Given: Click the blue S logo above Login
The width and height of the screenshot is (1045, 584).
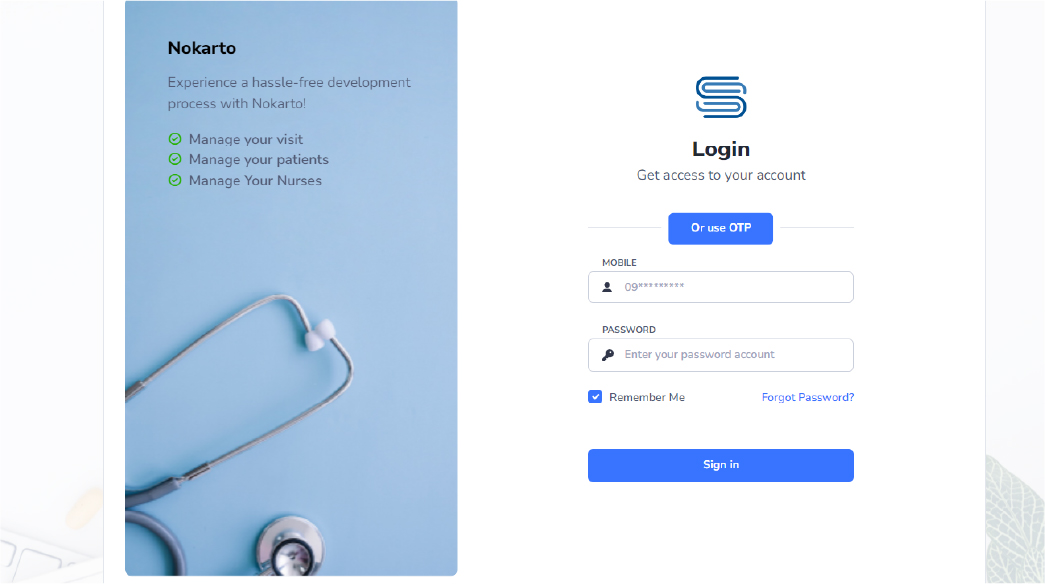Looking at the screenshot, I should click(x=720, y=97).
